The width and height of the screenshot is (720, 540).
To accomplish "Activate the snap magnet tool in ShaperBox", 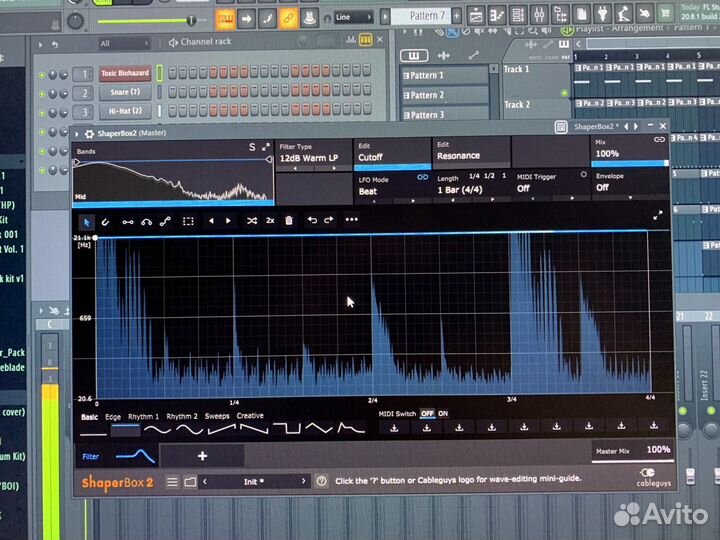I will [105, 222].
